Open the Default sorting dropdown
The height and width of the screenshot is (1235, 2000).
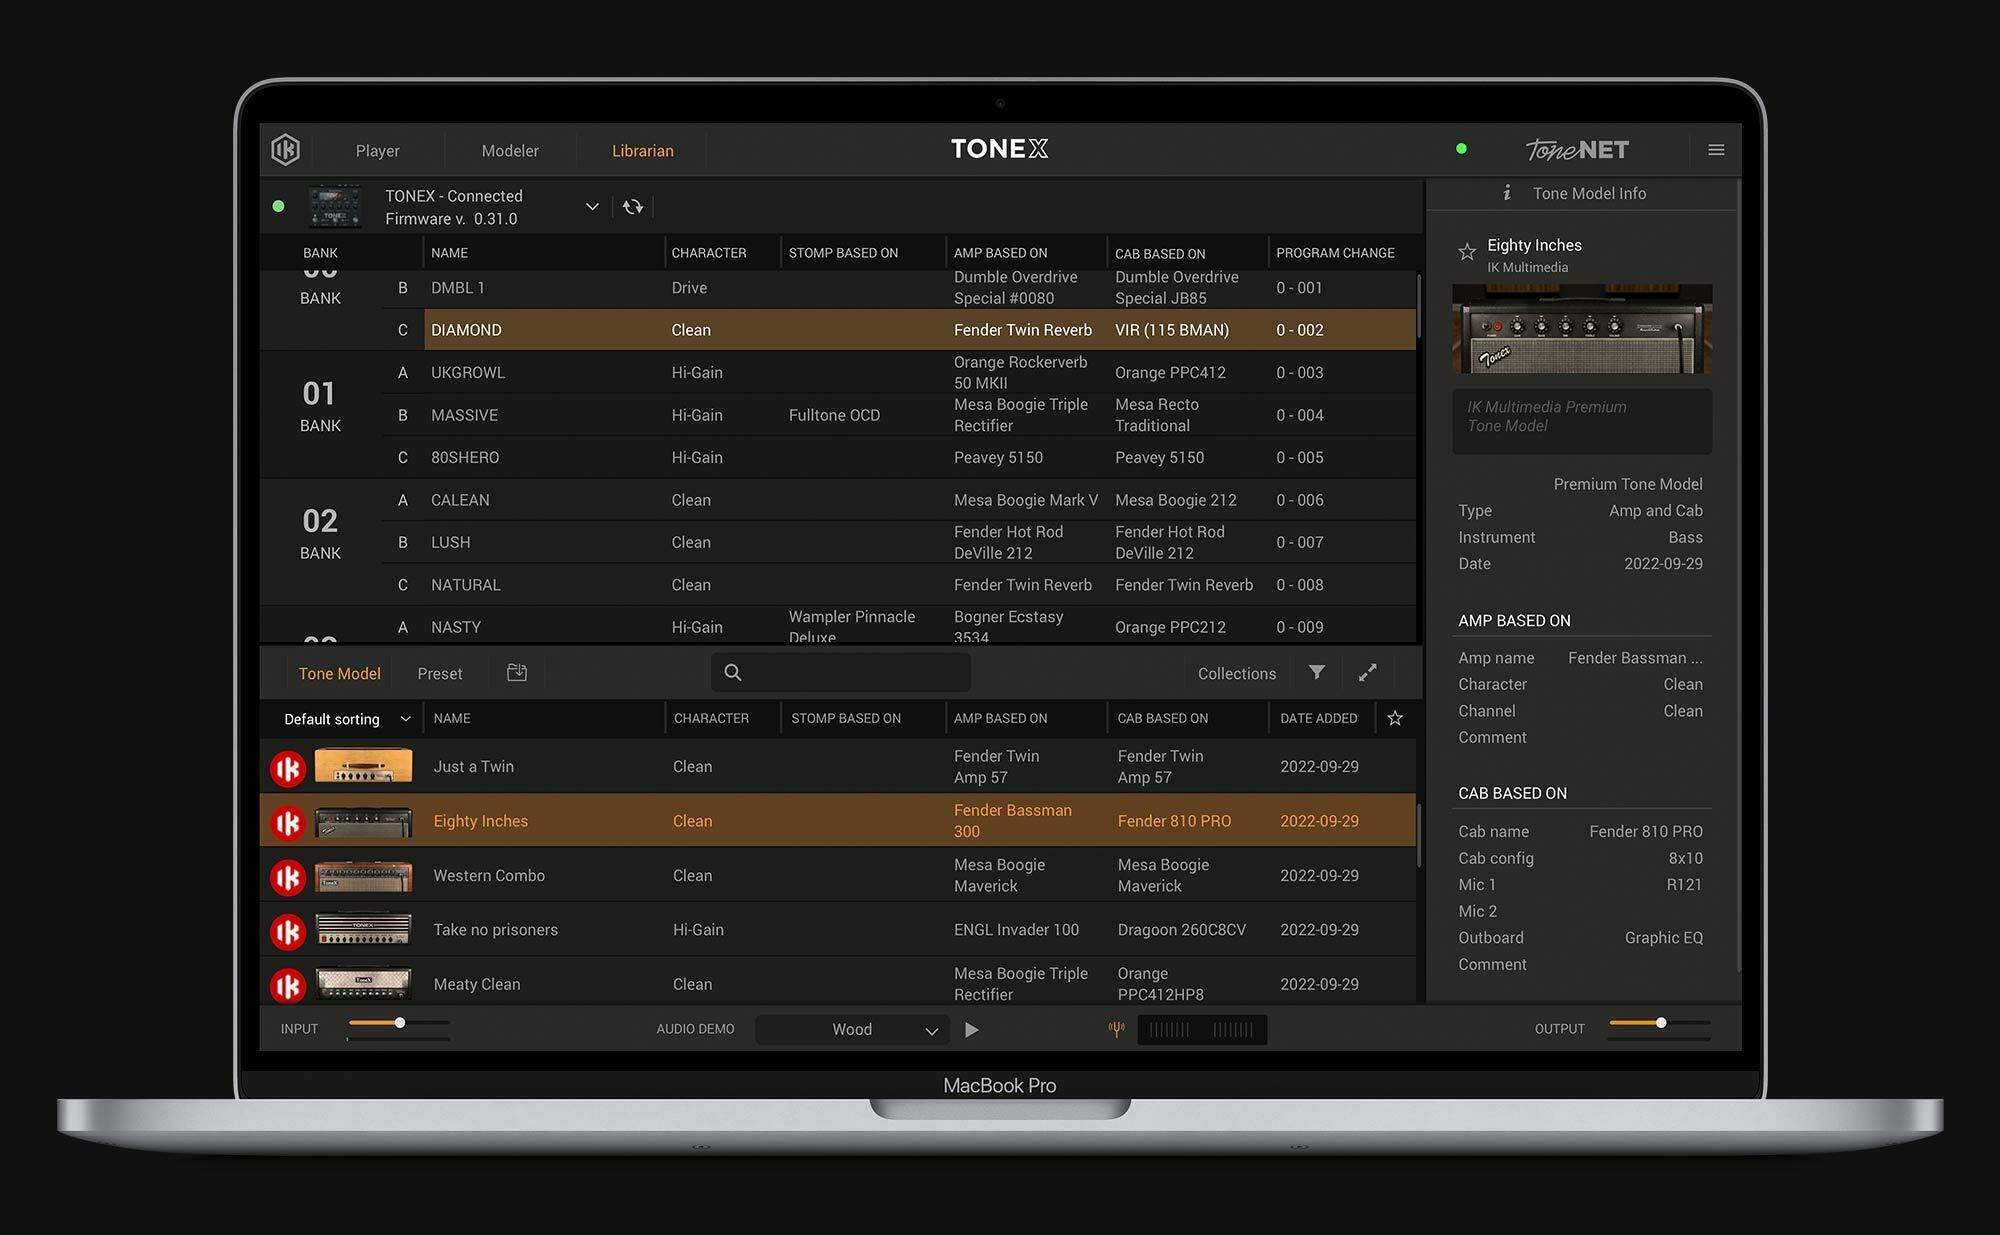point(346,719)
